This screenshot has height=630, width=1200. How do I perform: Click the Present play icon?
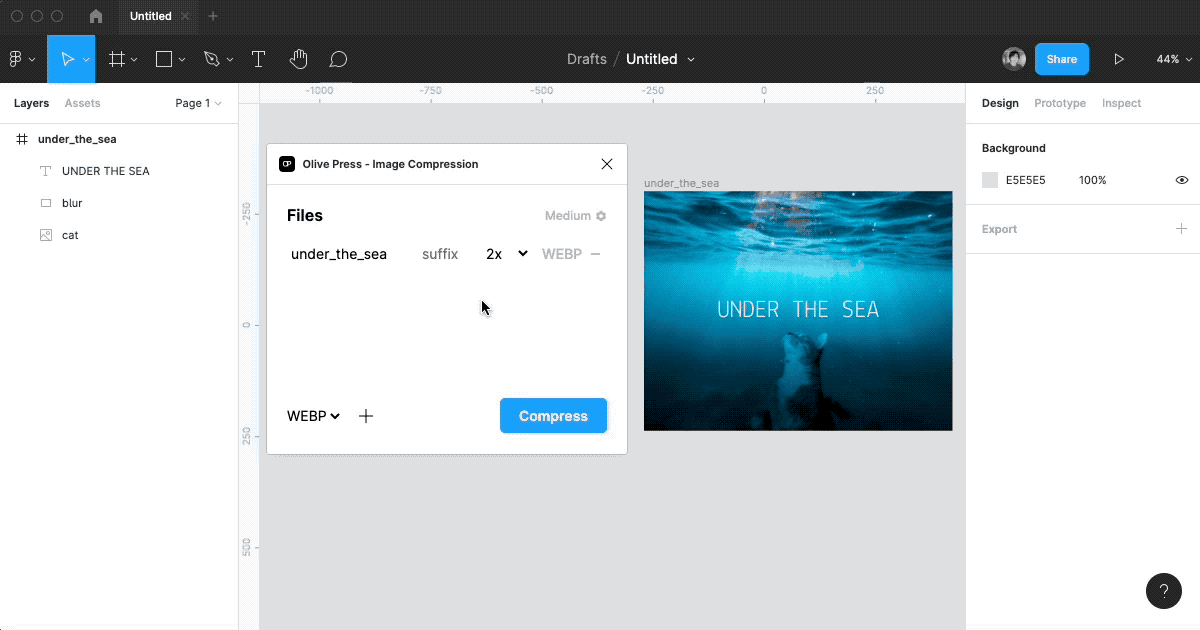pos(1119,59)
